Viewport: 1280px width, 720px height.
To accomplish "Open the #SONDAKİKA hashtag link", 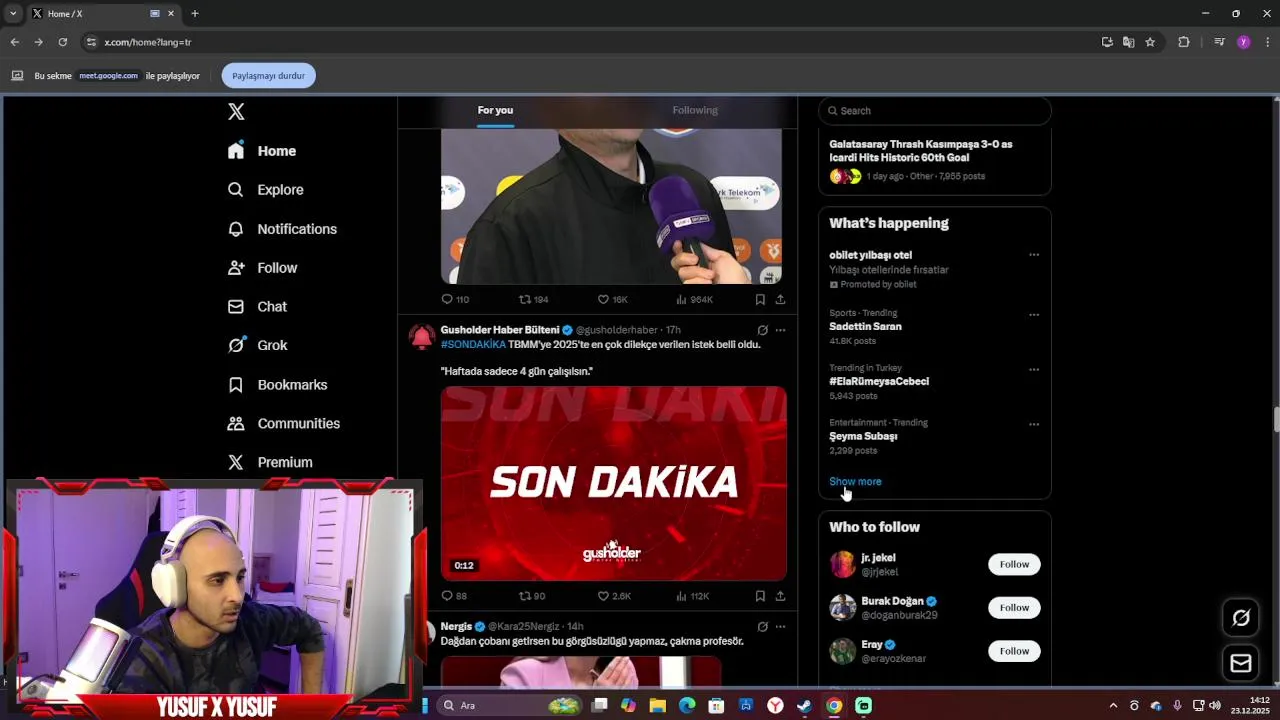I will 473,345.
